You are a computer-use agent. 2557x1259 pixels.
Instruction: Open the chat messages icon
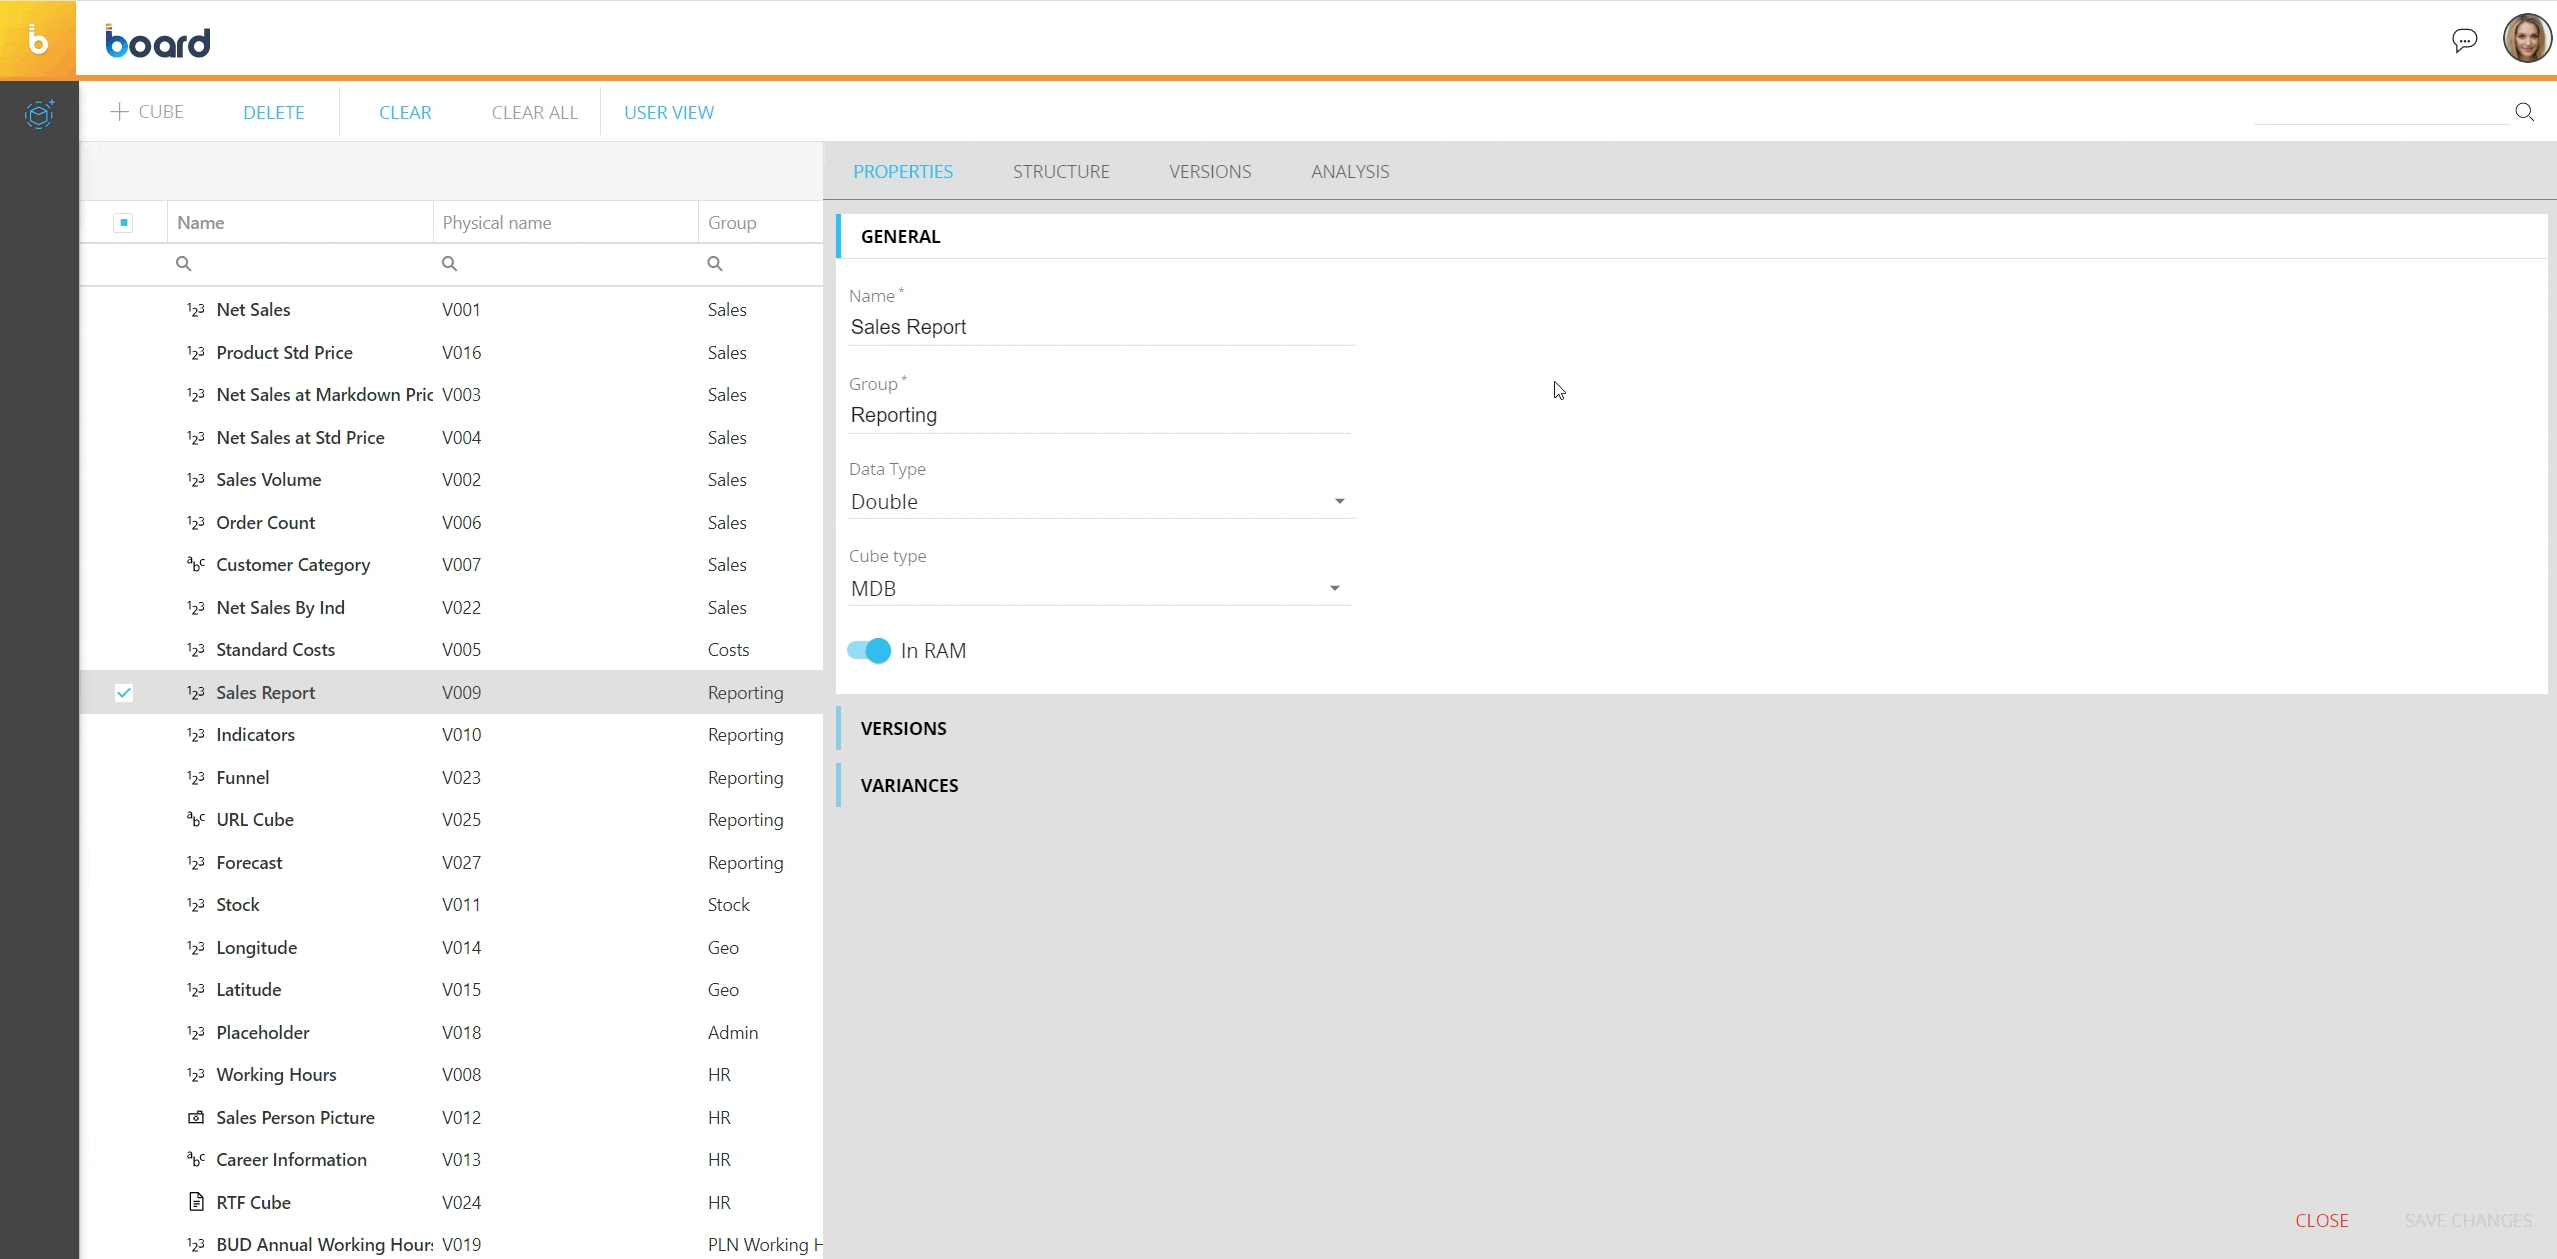pos(2464,40)
